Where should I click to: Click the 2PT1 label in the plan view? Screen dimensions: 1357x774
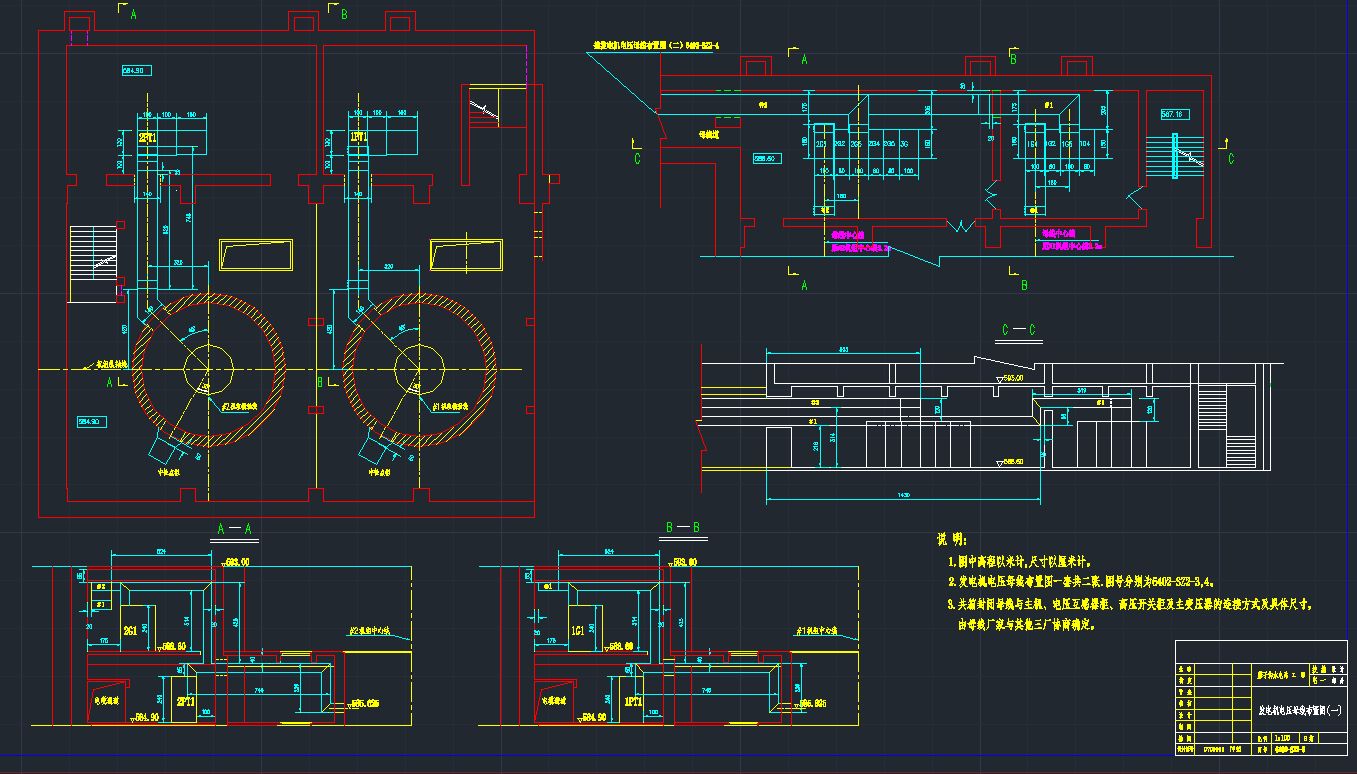click(147, 138)
